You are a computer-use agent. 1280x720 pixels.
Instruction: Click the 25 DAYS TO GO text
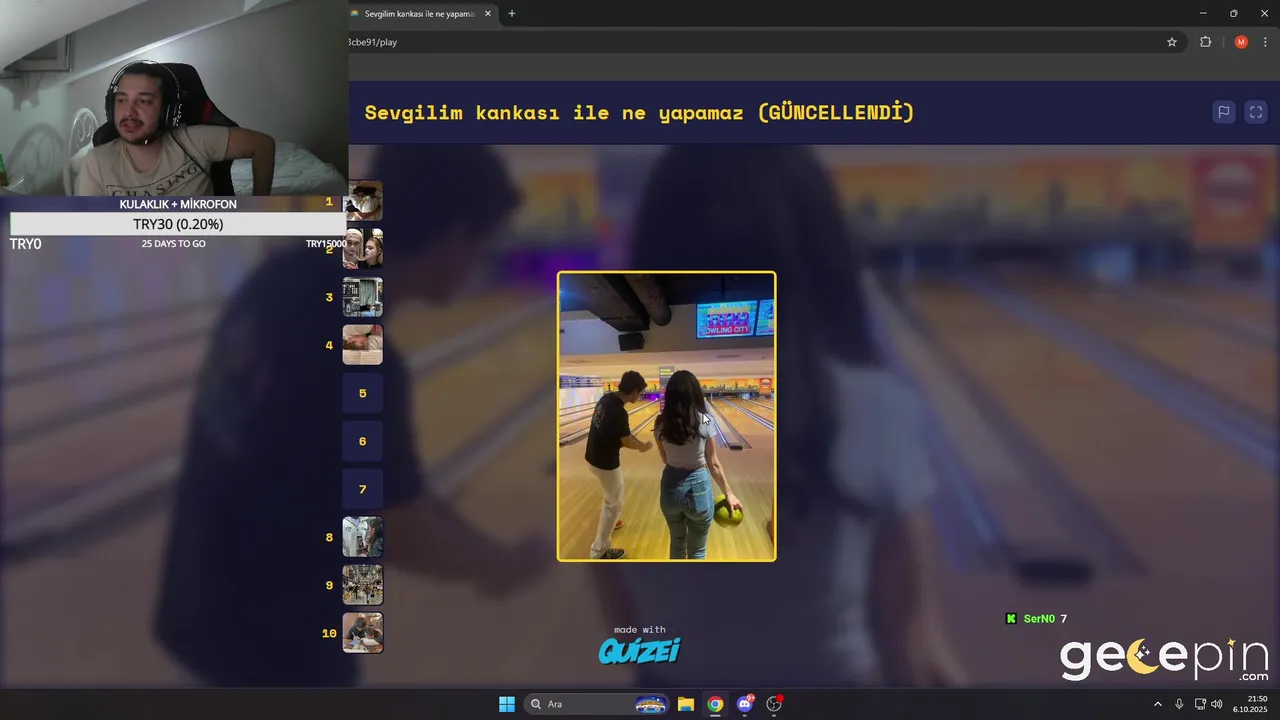(x=174, y=244)
